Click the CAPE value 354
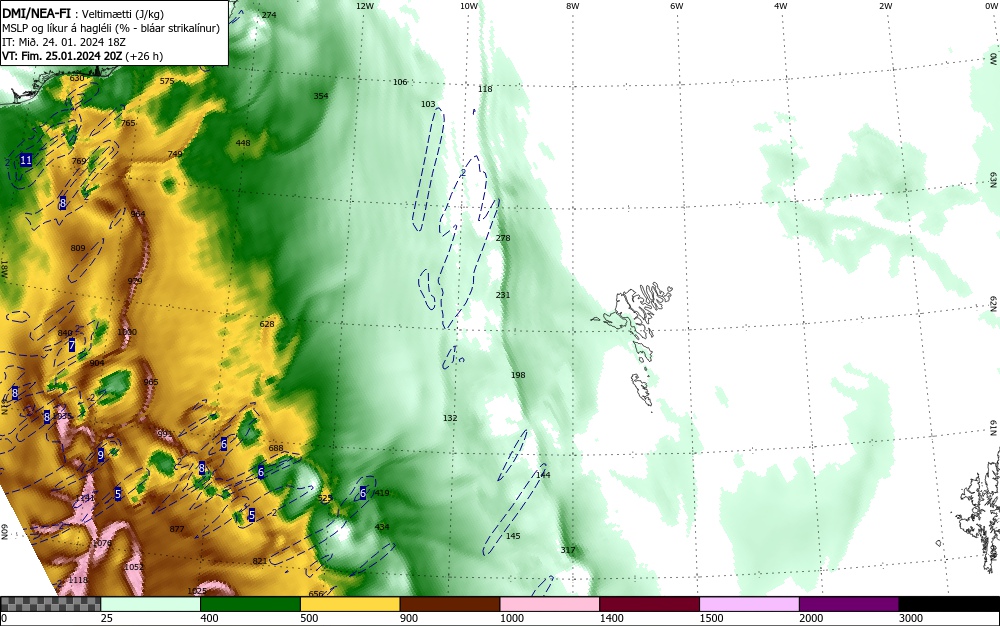 (321, 96)
